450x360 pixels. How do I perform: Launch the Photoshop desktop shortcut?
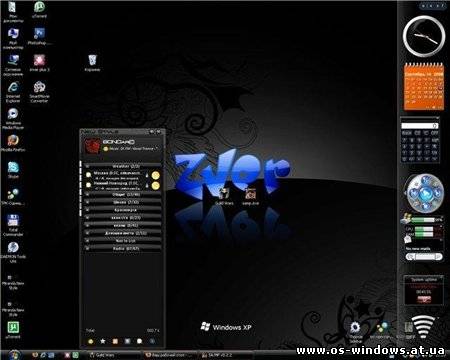click(39, 36)
